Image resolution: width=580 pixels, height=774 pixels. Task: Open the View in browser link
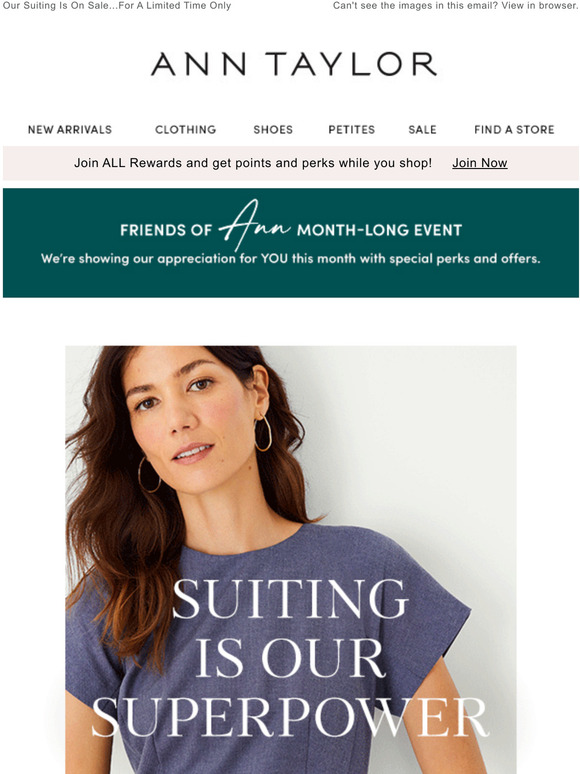[540, 6]
